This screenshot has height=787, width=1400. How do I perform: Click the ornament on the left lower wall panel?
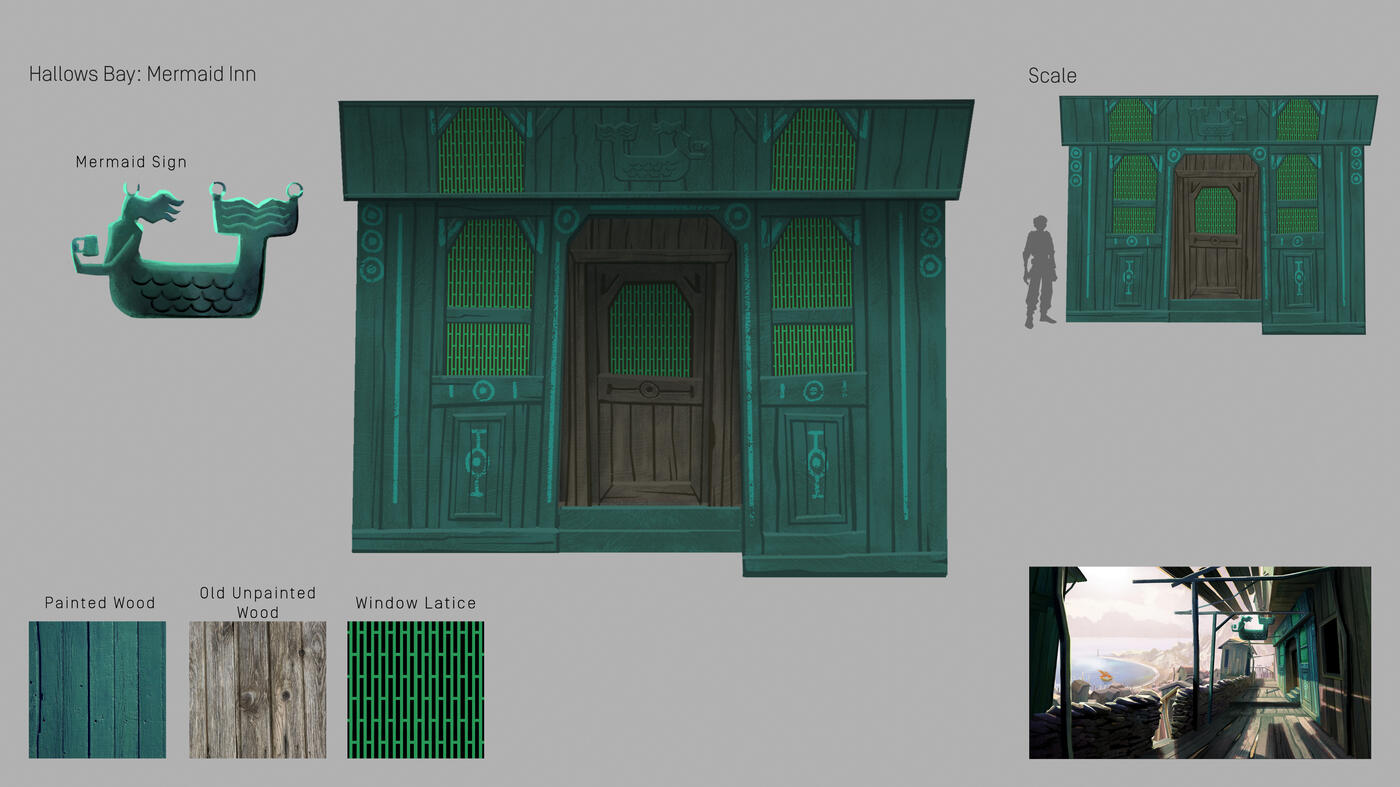point(477,462)
